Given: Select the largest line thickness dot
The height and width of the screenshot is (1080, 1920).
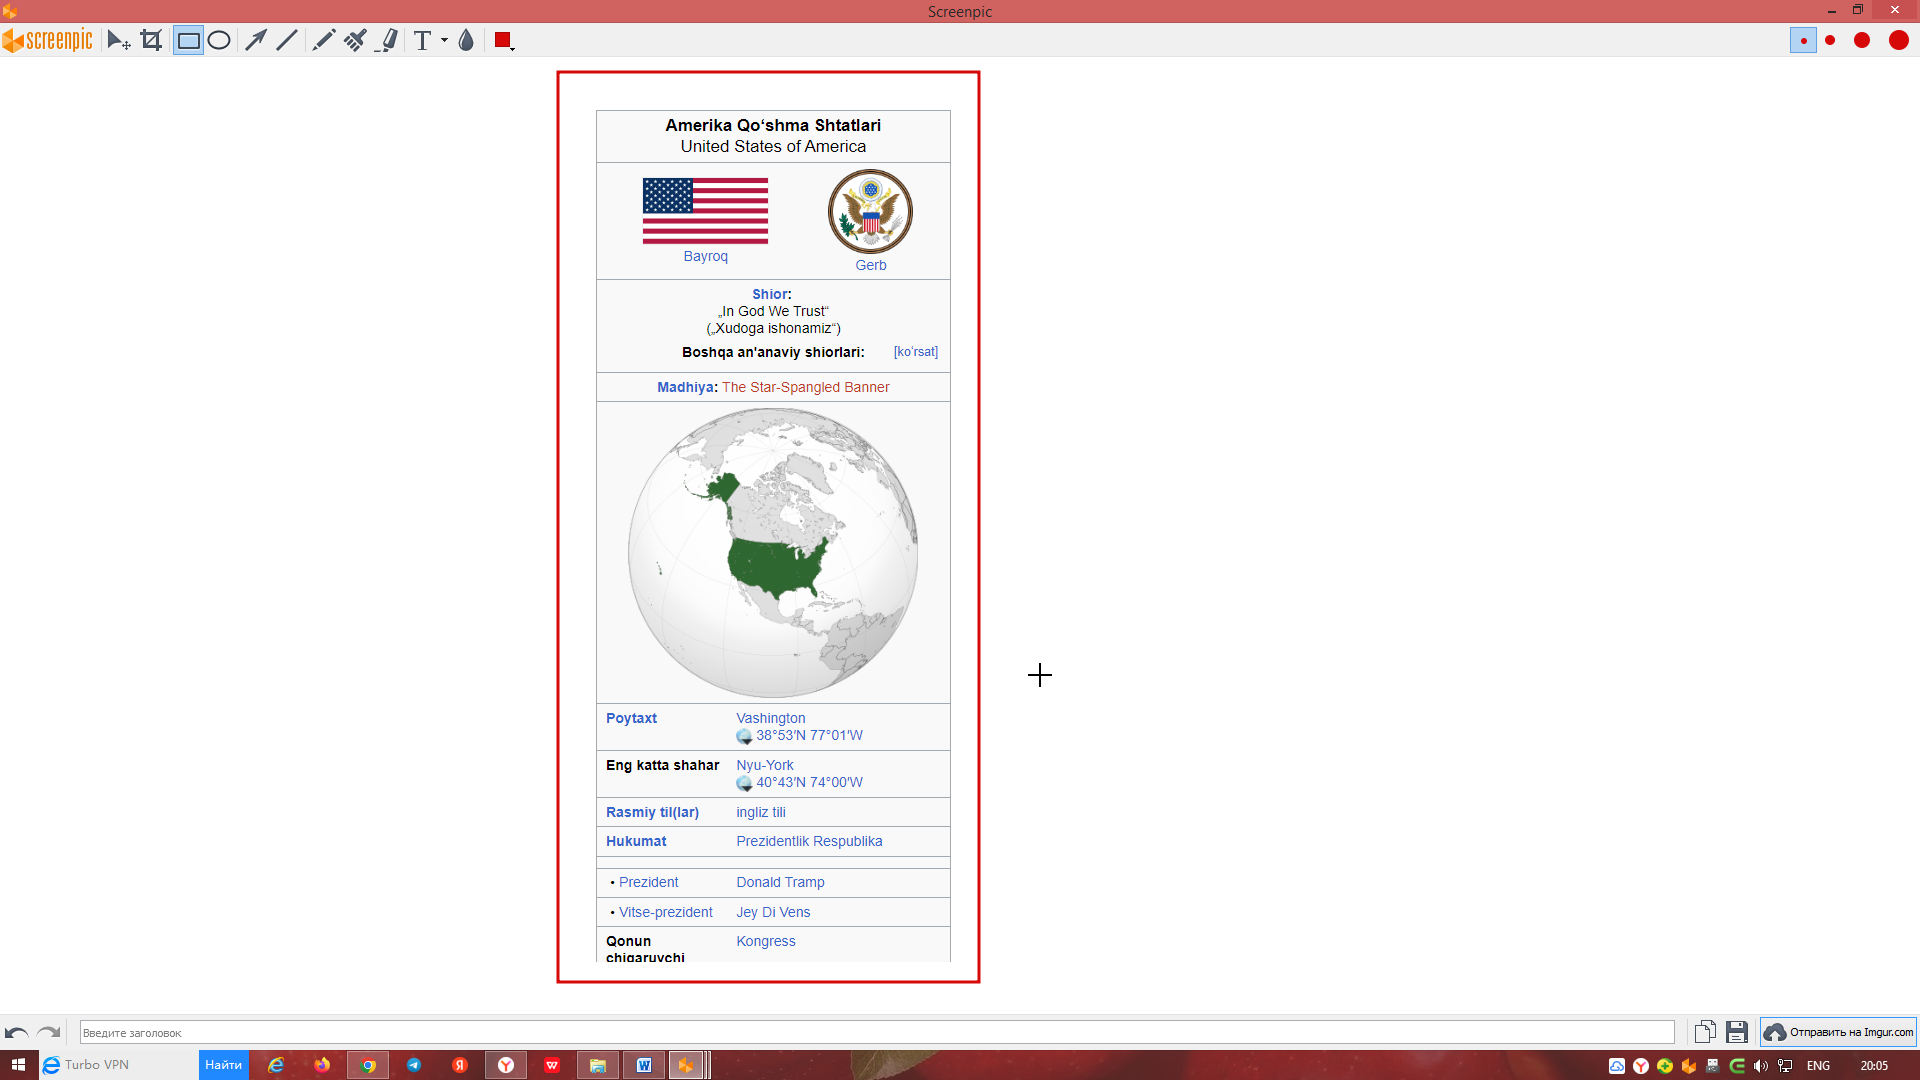Looking at the screenshot, I should 1898,41.
